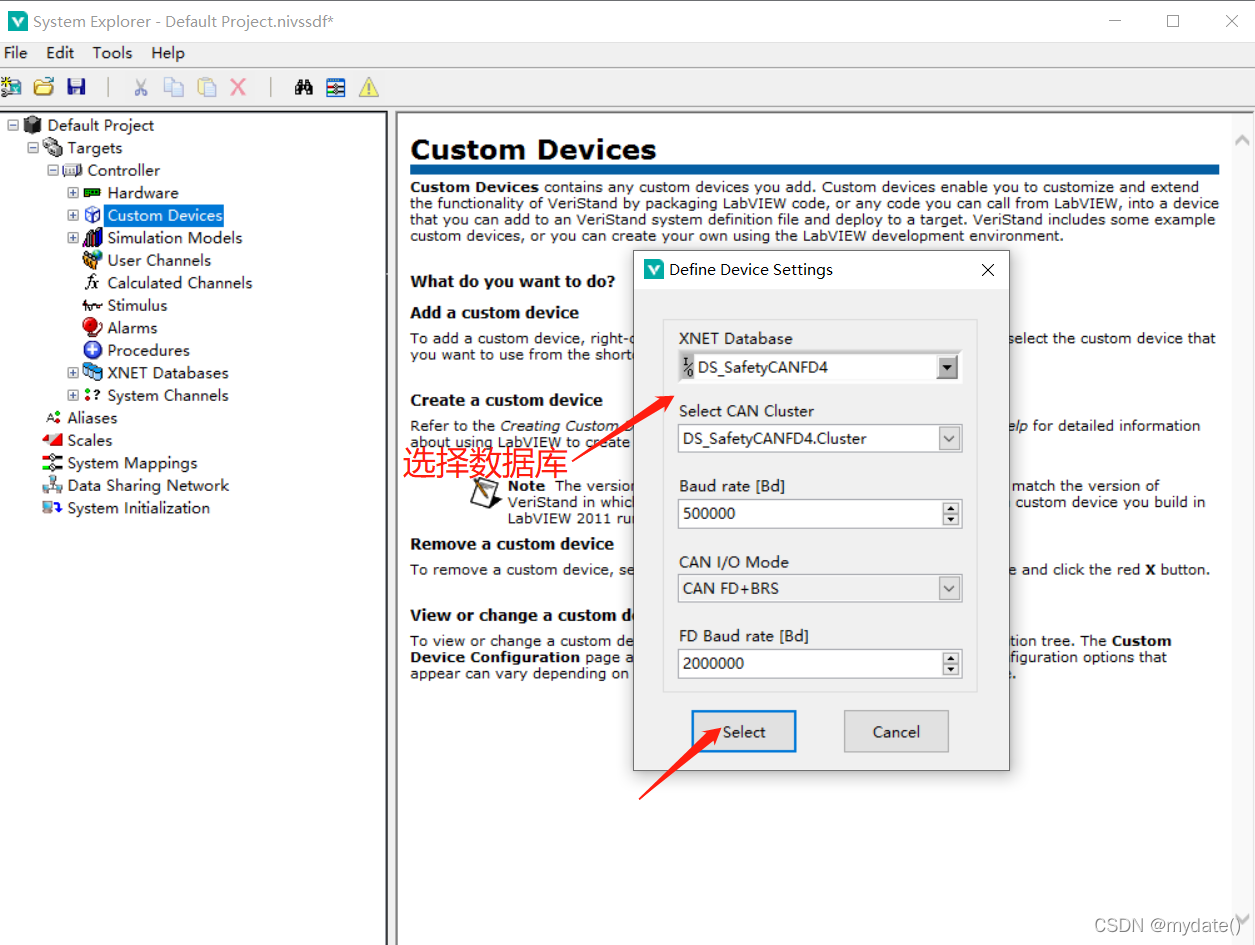Click the New System Definition toolbar icon
The width and height of the screenshot is (1255, 945).
(x=11, y=87)
